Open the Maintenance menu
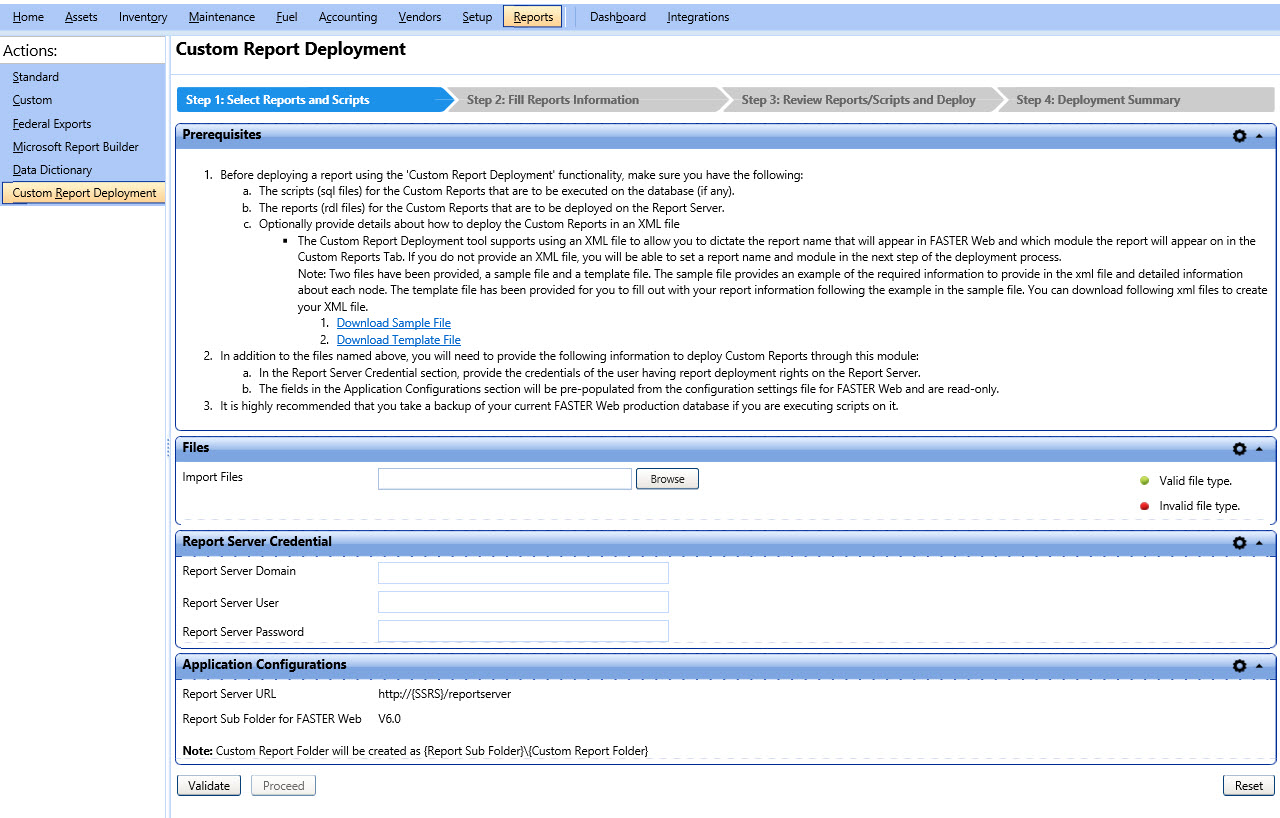Screen dimensions: 1280x818 coord(221,17)
